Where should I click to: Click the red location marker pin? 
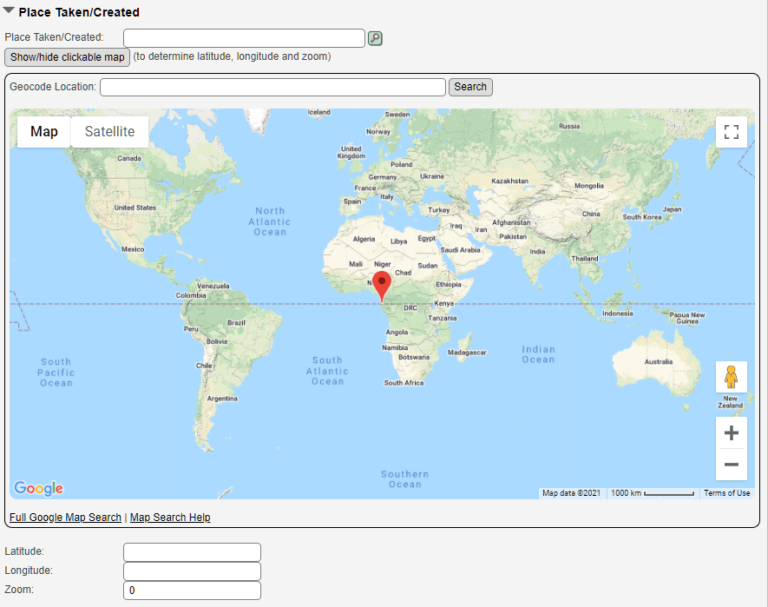[x=381, y=285]
